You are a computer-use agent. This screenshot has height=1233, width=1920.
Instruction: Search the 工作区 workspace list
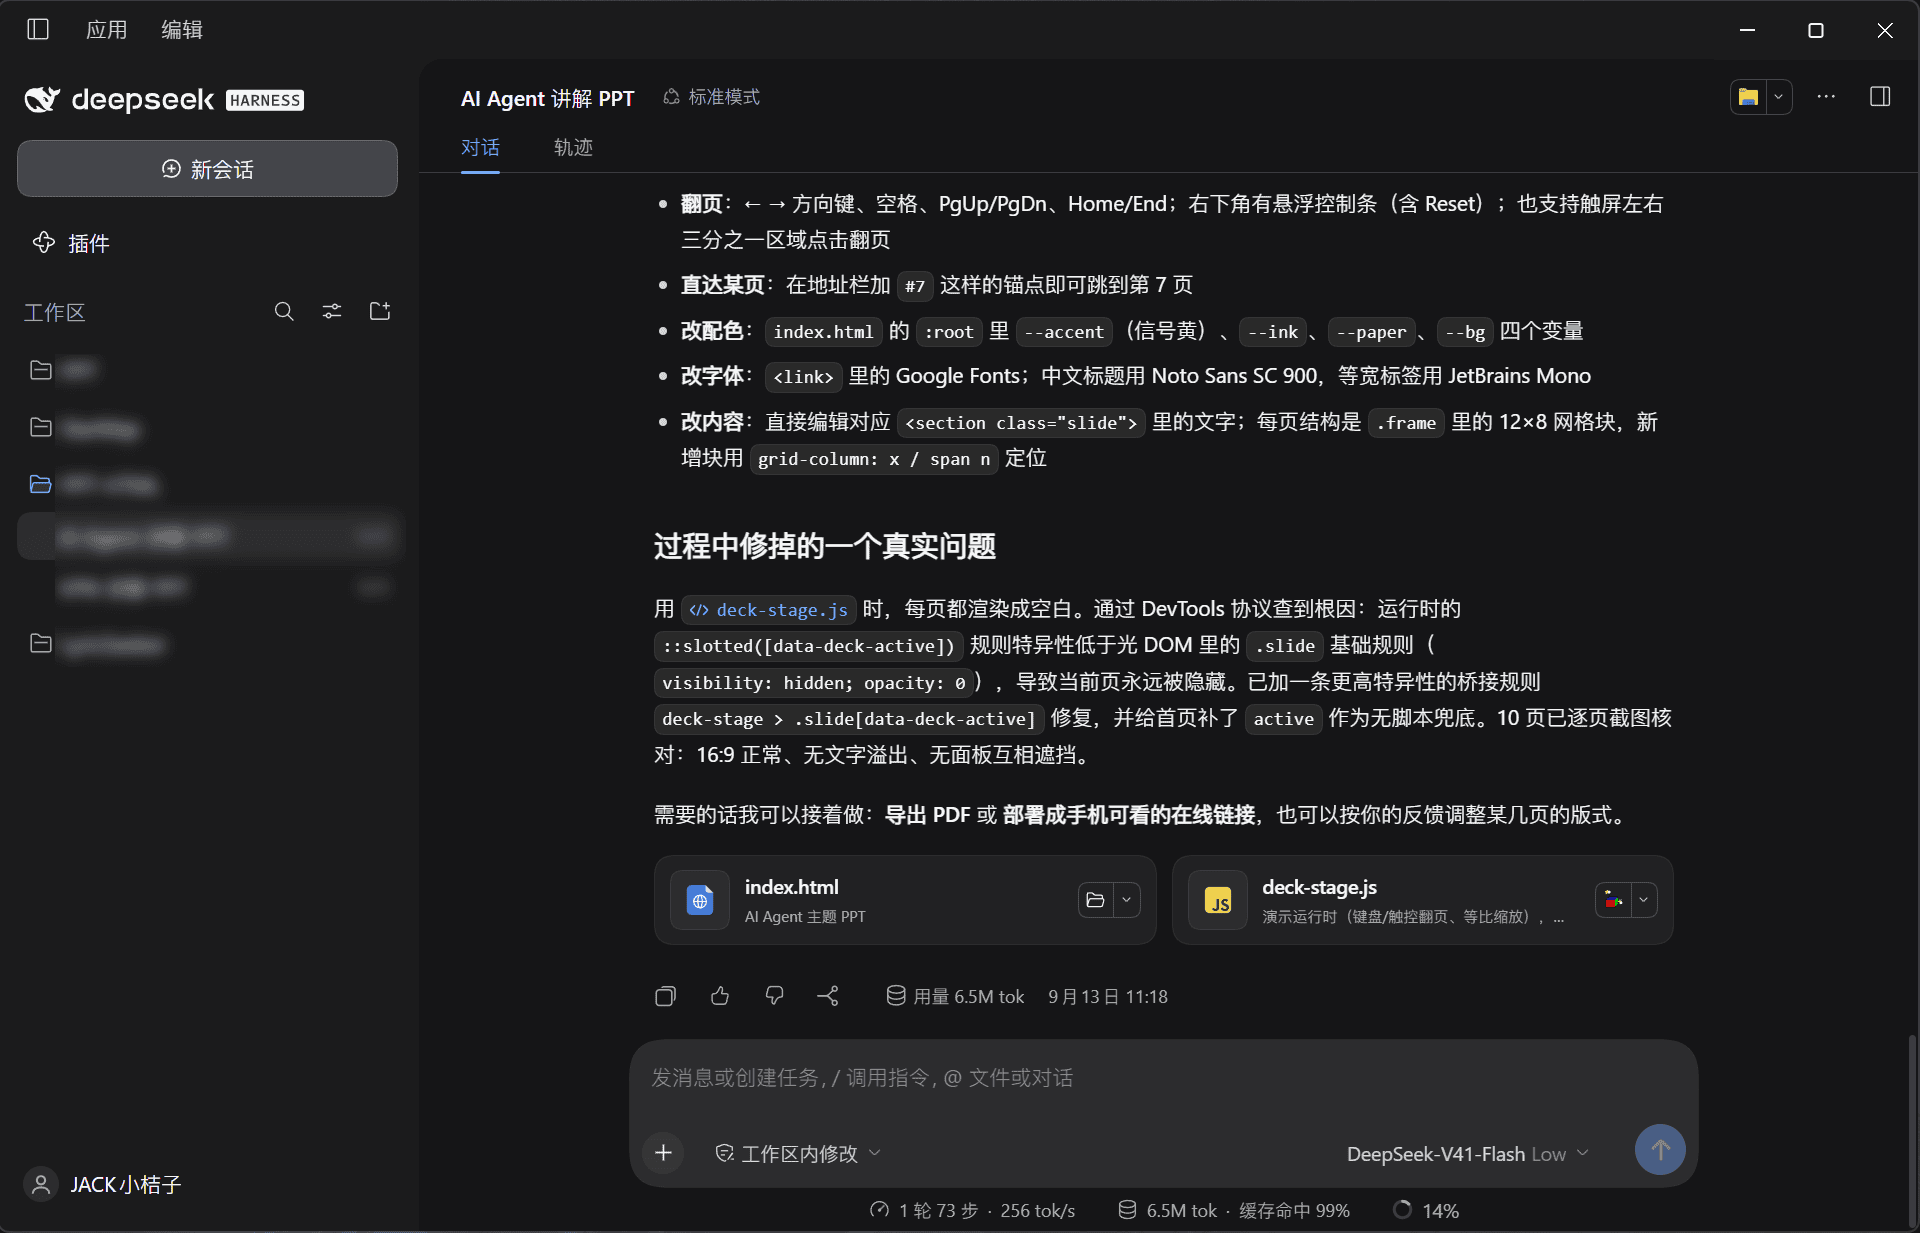(x=284, y=311)
